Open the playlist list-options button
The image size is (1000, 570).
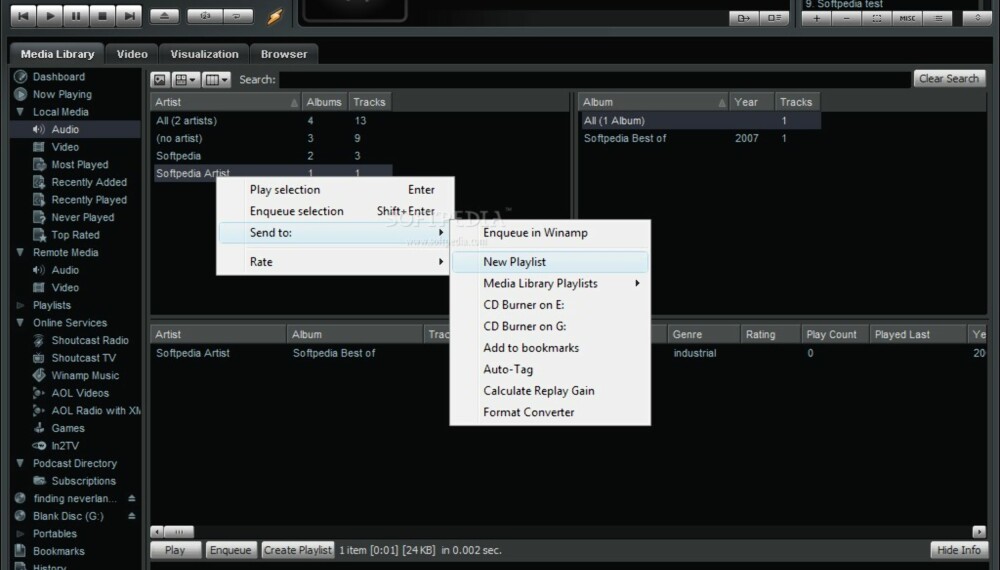click(938, 18)
